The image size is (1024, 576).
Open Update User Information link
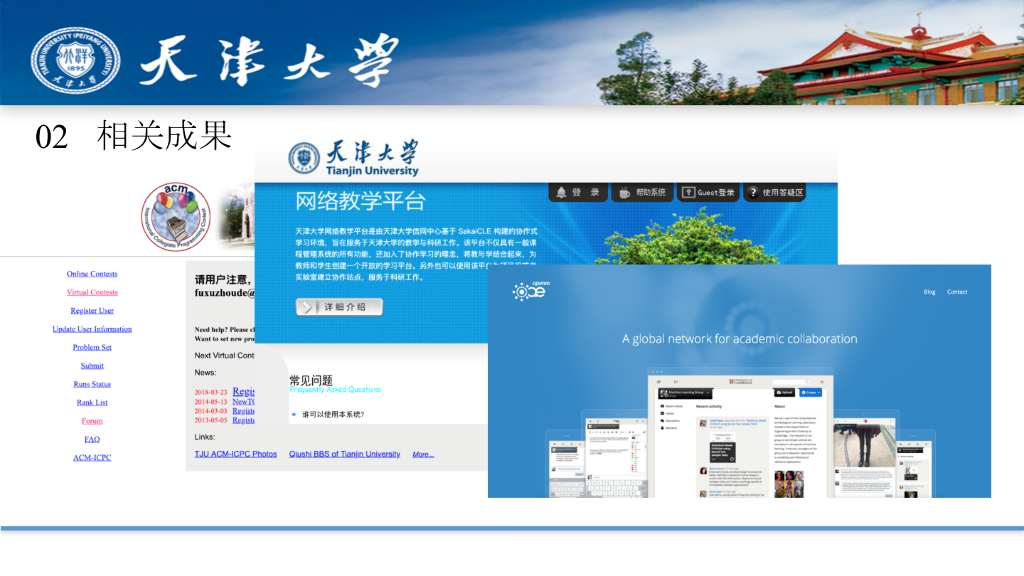(92, 328)
